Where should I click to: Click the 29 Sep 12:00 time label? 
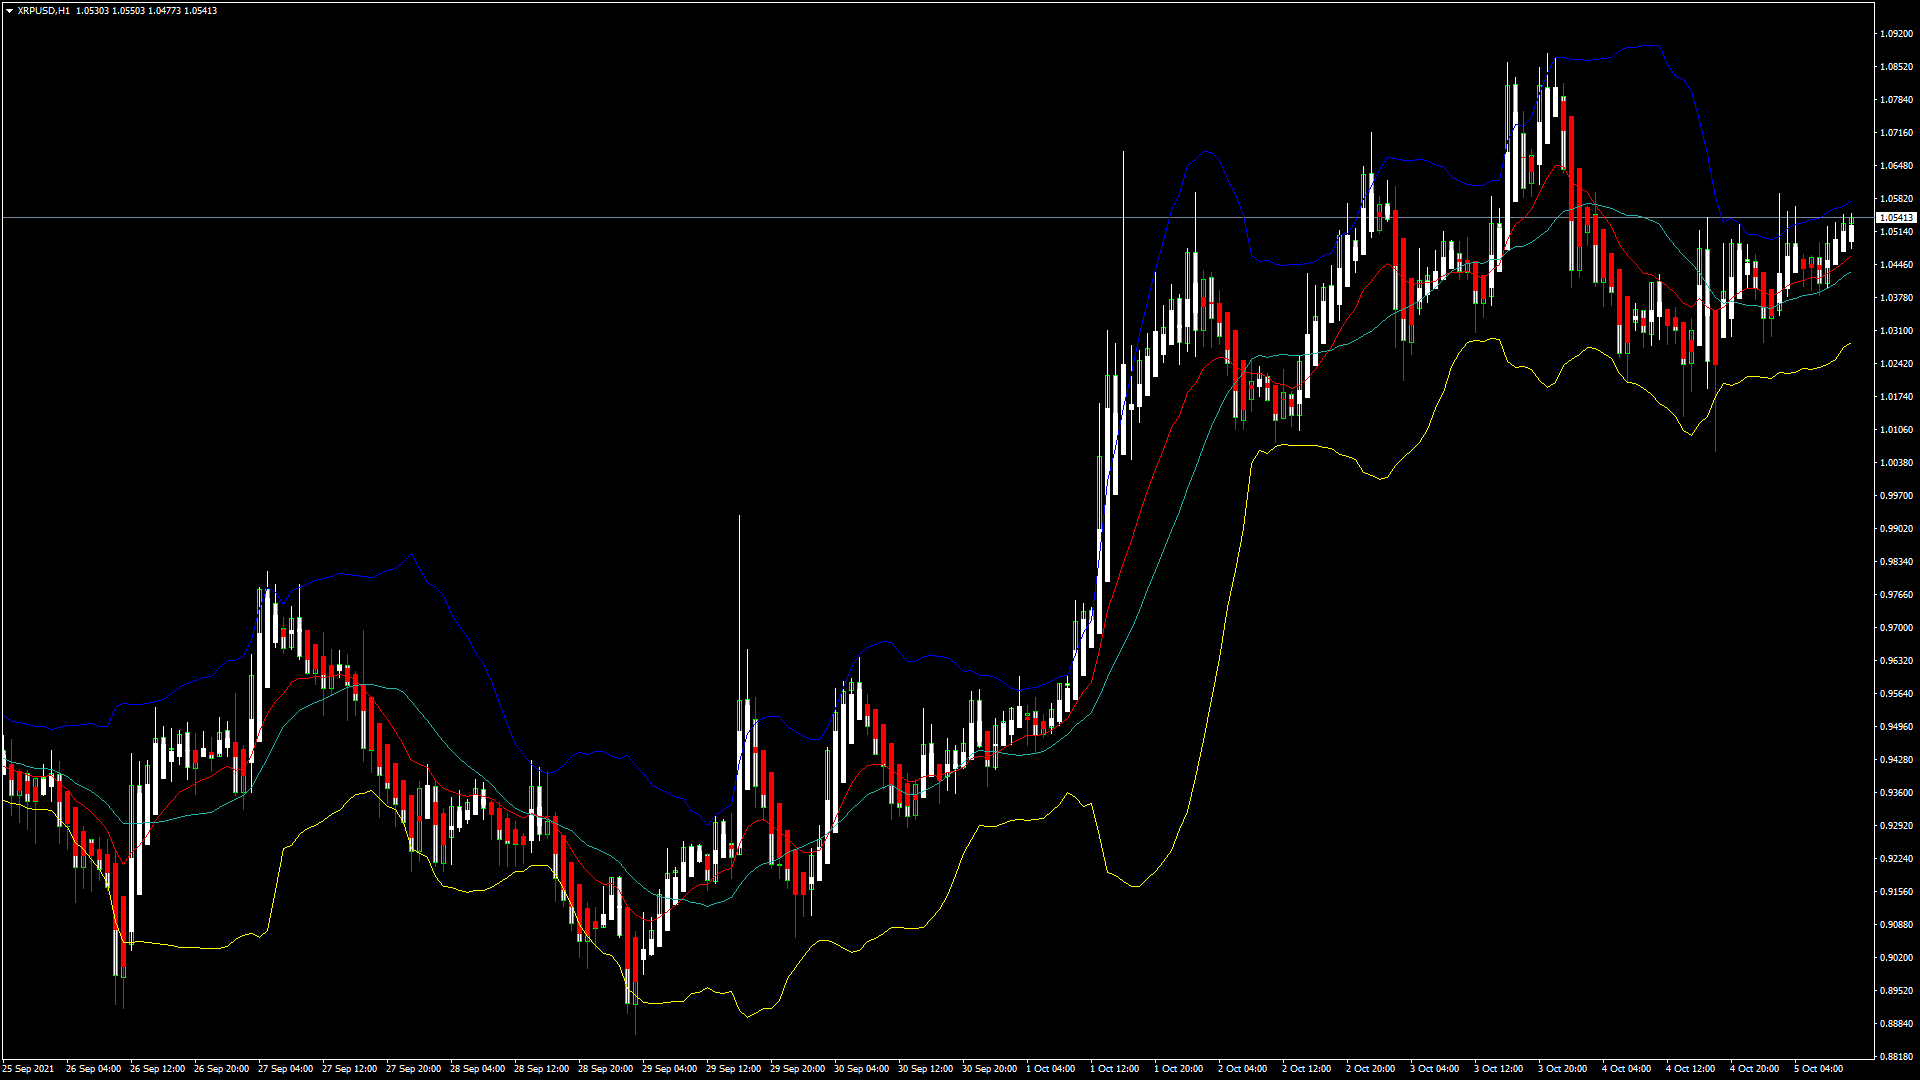point(733,1068)
